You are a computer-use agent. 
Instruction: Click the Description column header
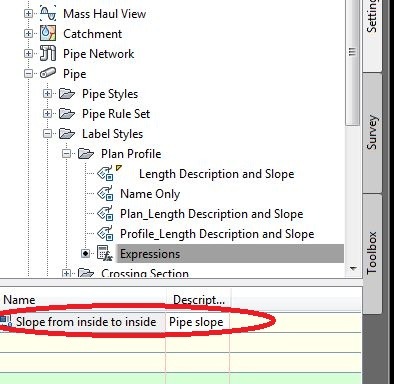click(x=198, y=300)
